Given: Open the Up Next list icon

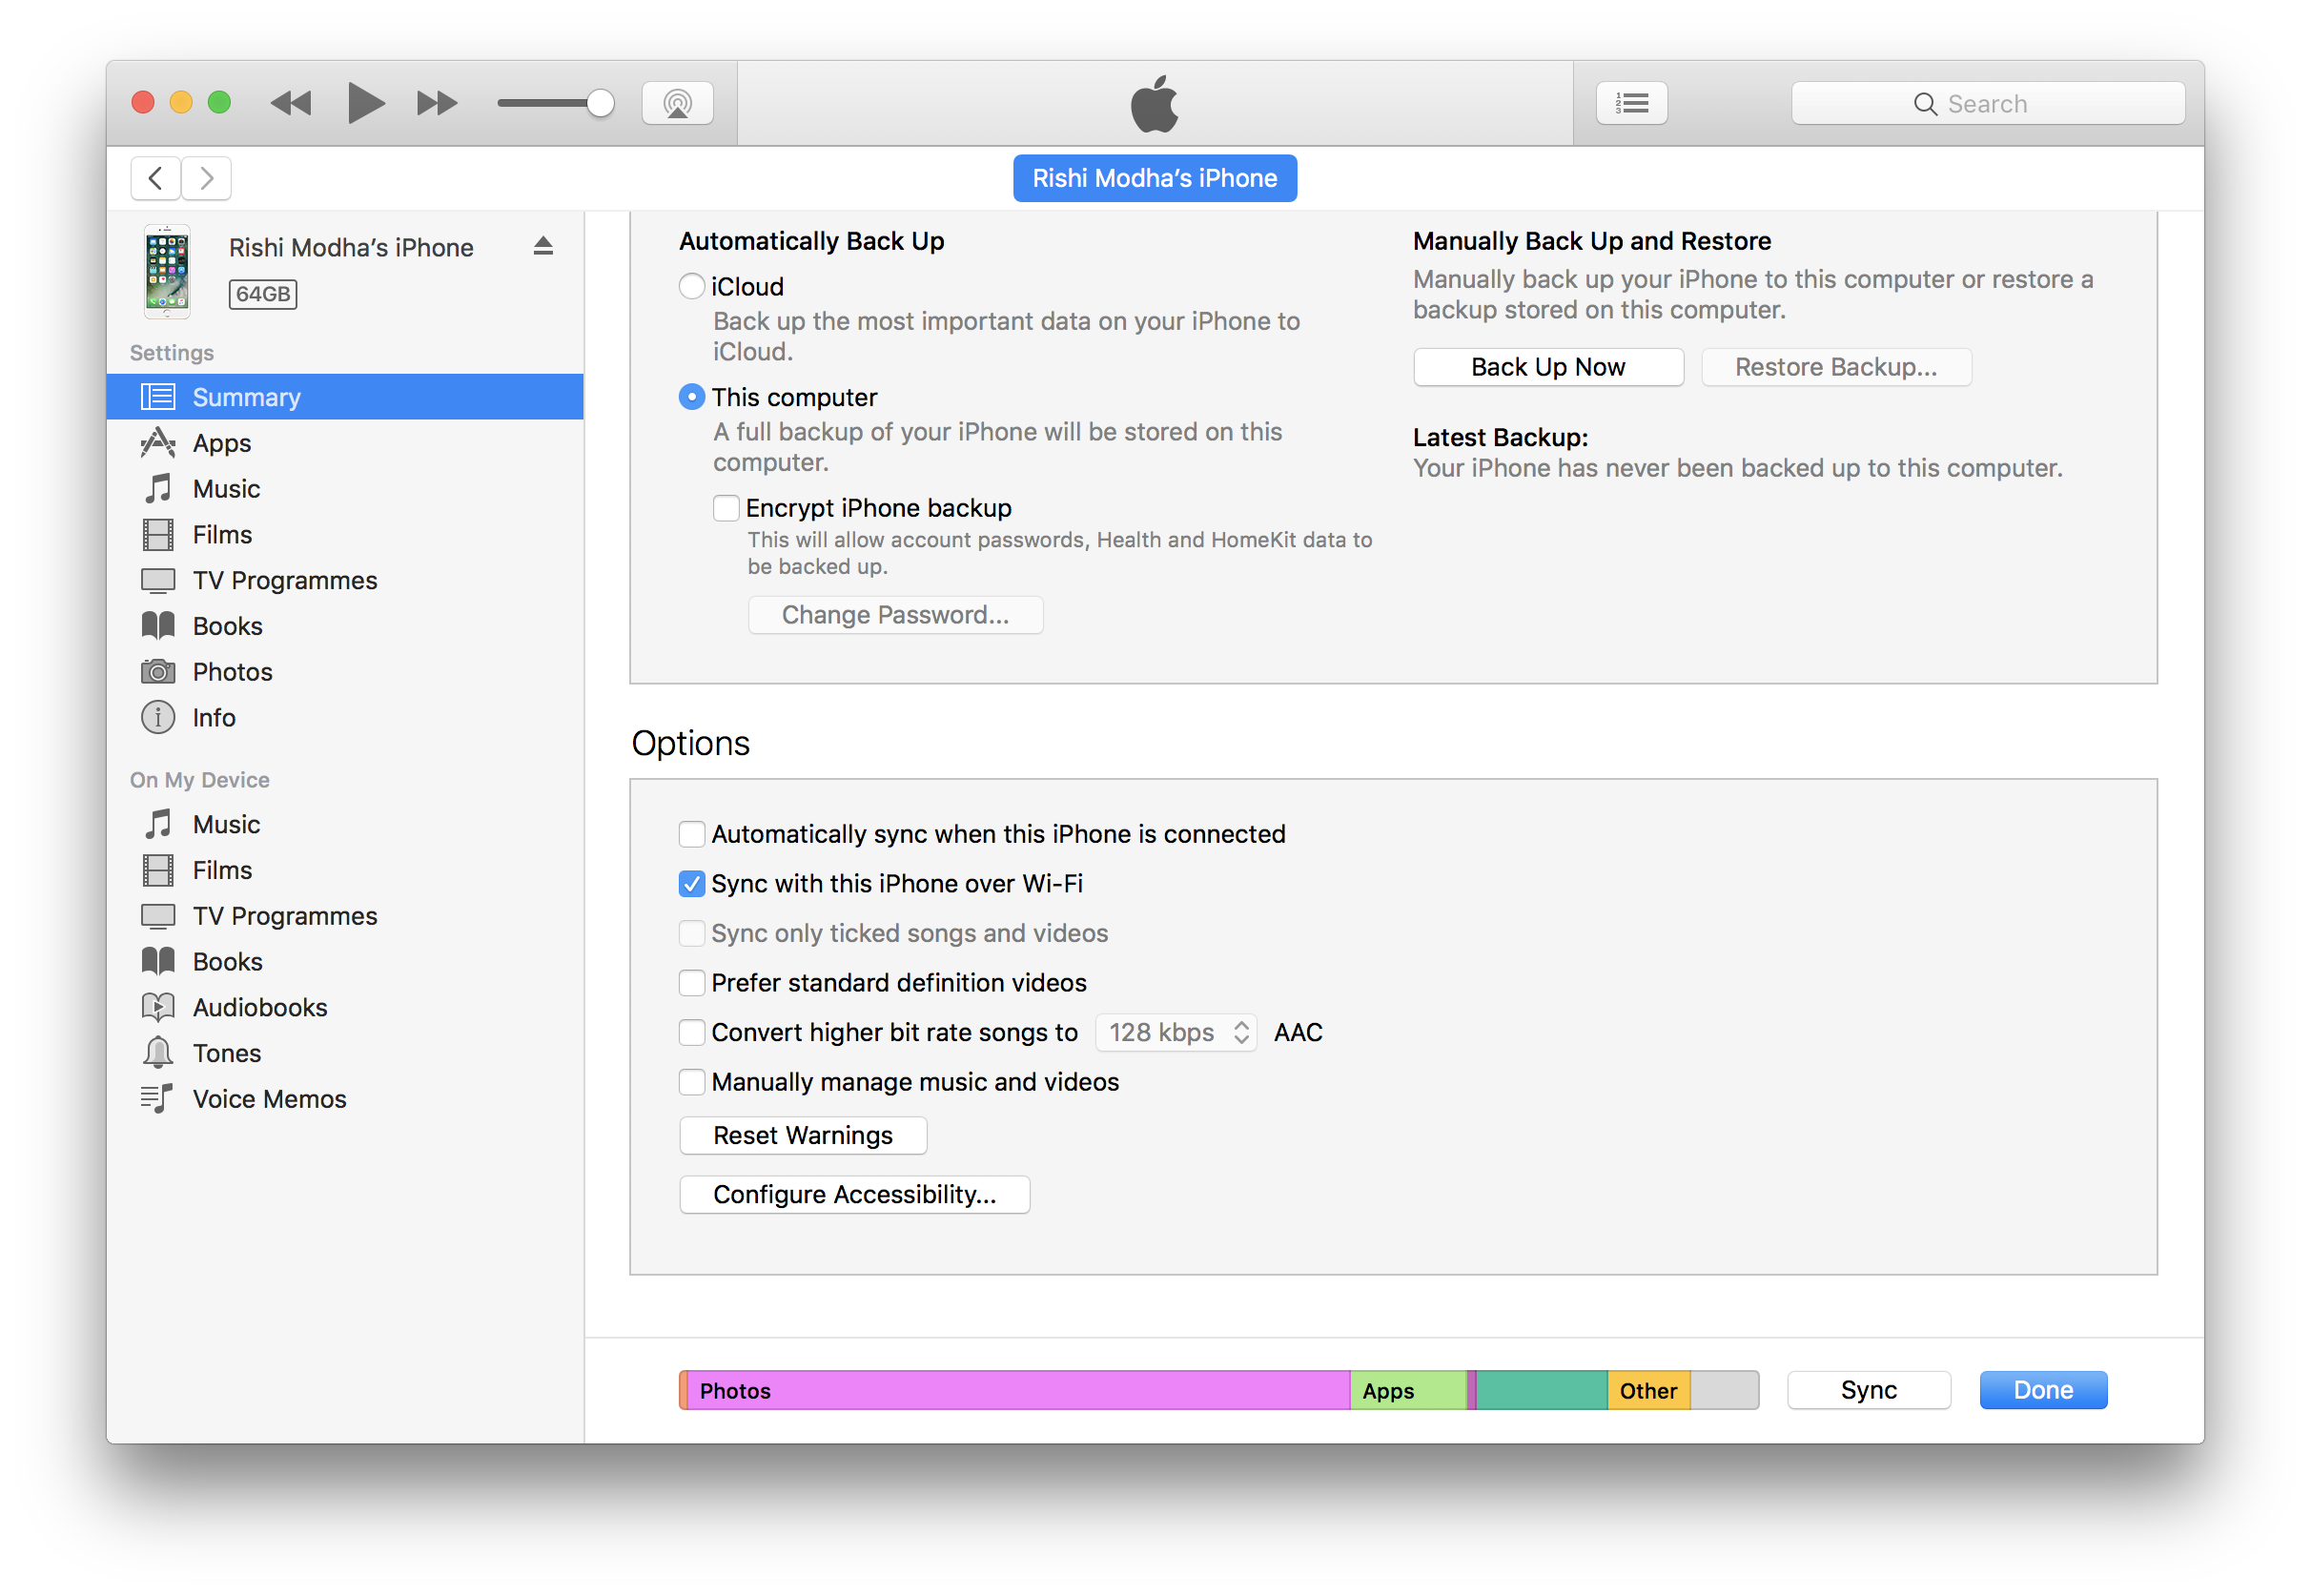Looking at the screenshot, I should point(1631,103).
